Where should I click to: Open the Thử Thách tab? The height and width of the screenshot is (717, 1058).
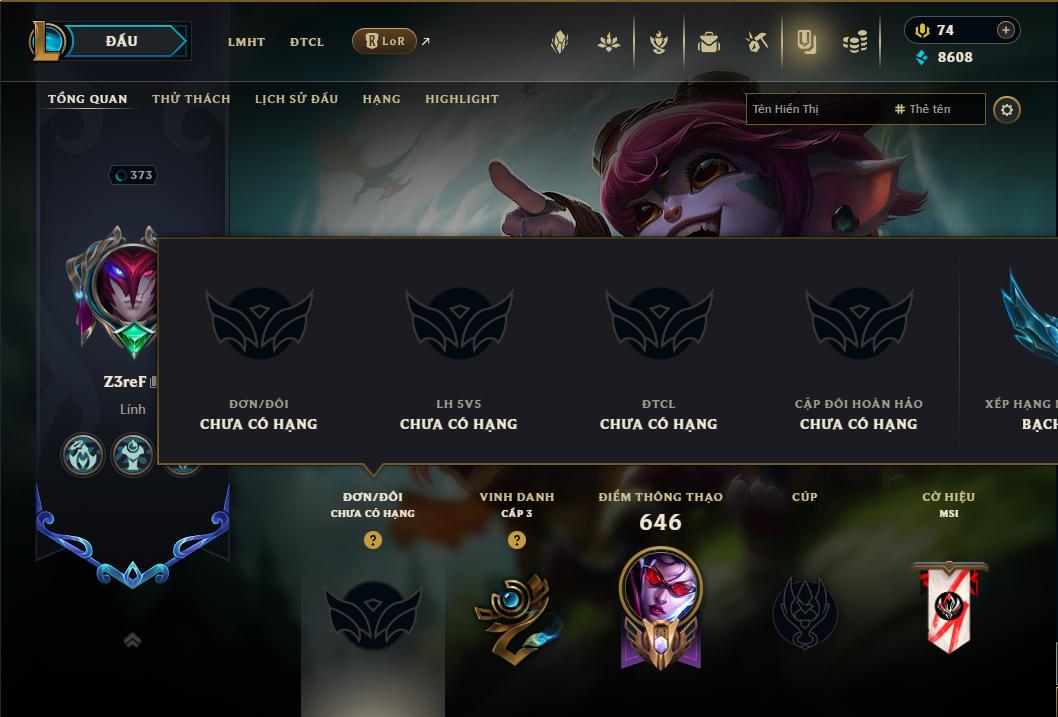click(191, 99)
